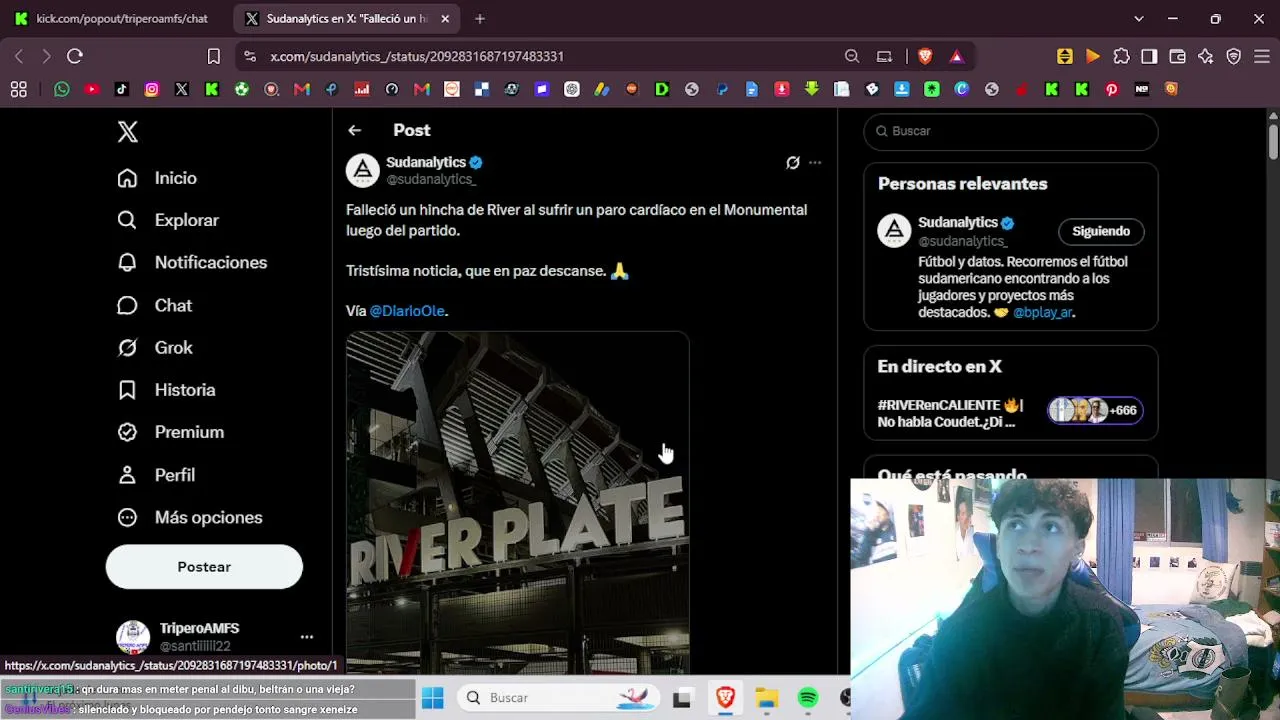Click the Grok icon on the post

click(x=793, y=162)
